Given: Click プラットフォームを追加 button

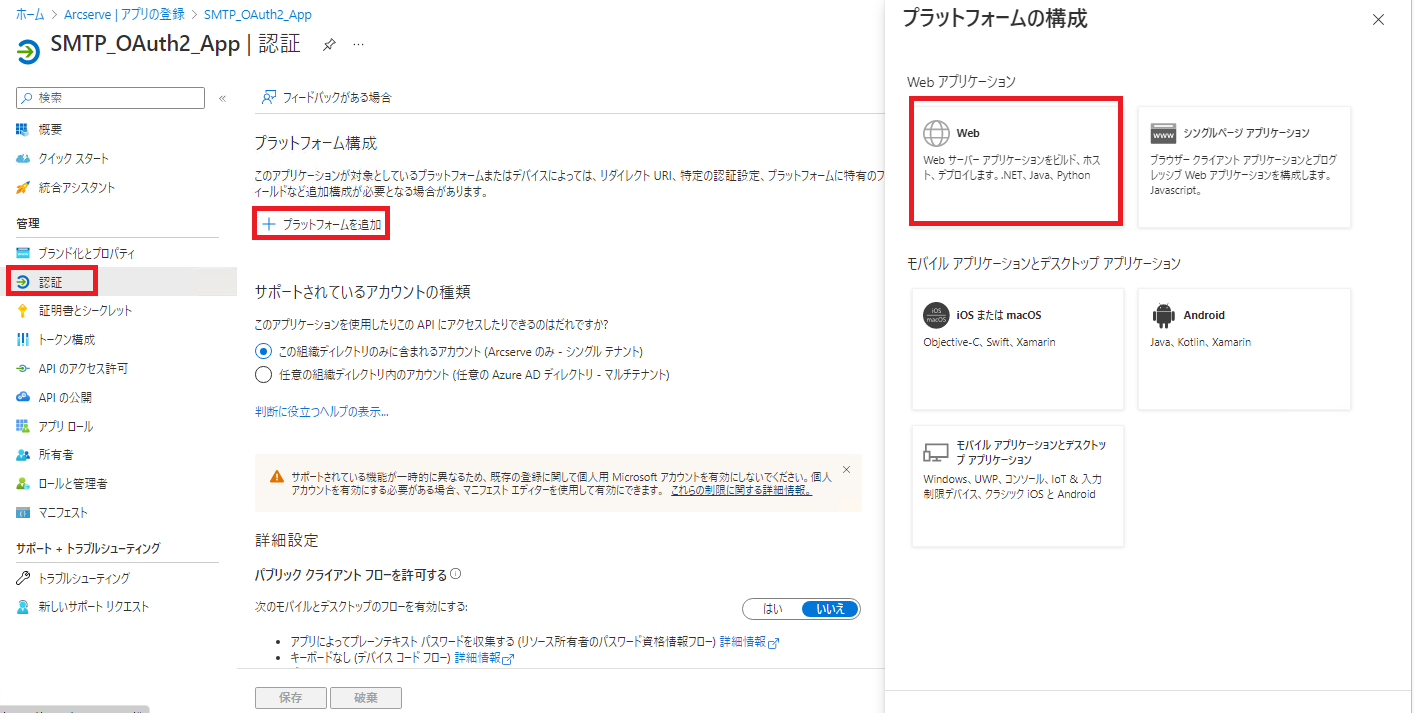Looking at the screenshot, I should tap(320, 223).
